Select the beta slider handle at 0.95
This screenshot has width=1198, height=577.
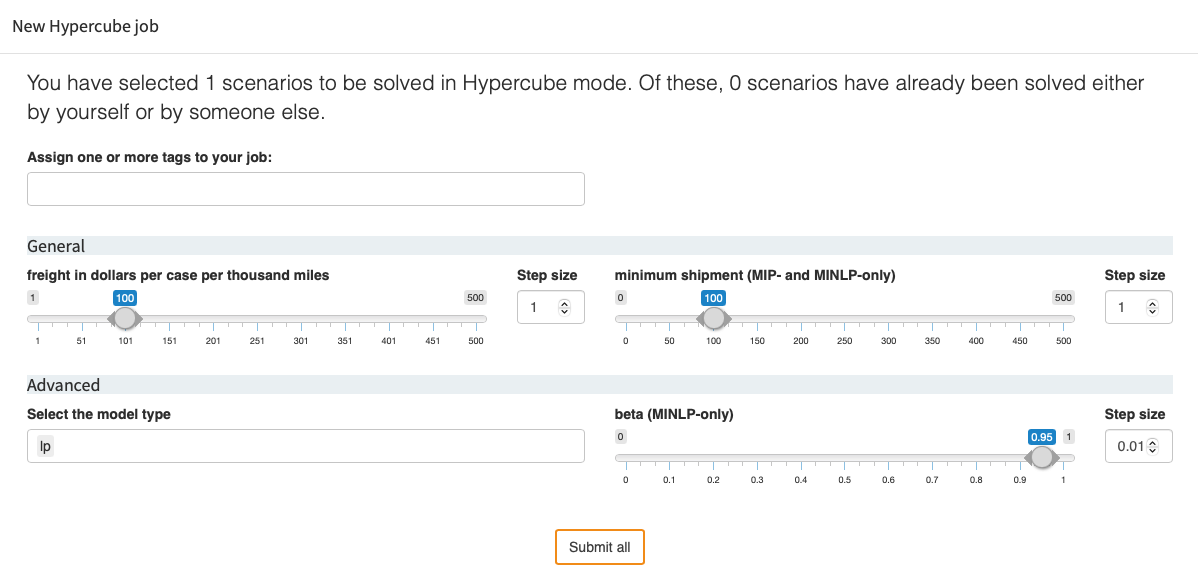[x=1042, y=456]
